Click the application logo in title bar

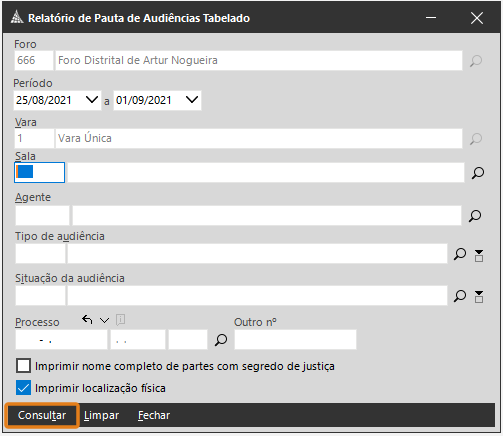point(17,17)
